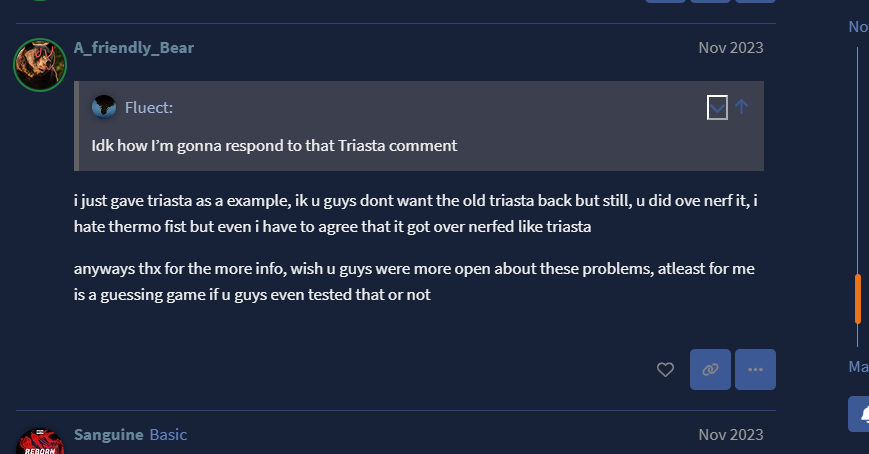Open A_friendly_Bear's avatar profile card
Image resolution: width=869 pixels, height=454 pixels.
pyautogui.click(x=40, y=64)
